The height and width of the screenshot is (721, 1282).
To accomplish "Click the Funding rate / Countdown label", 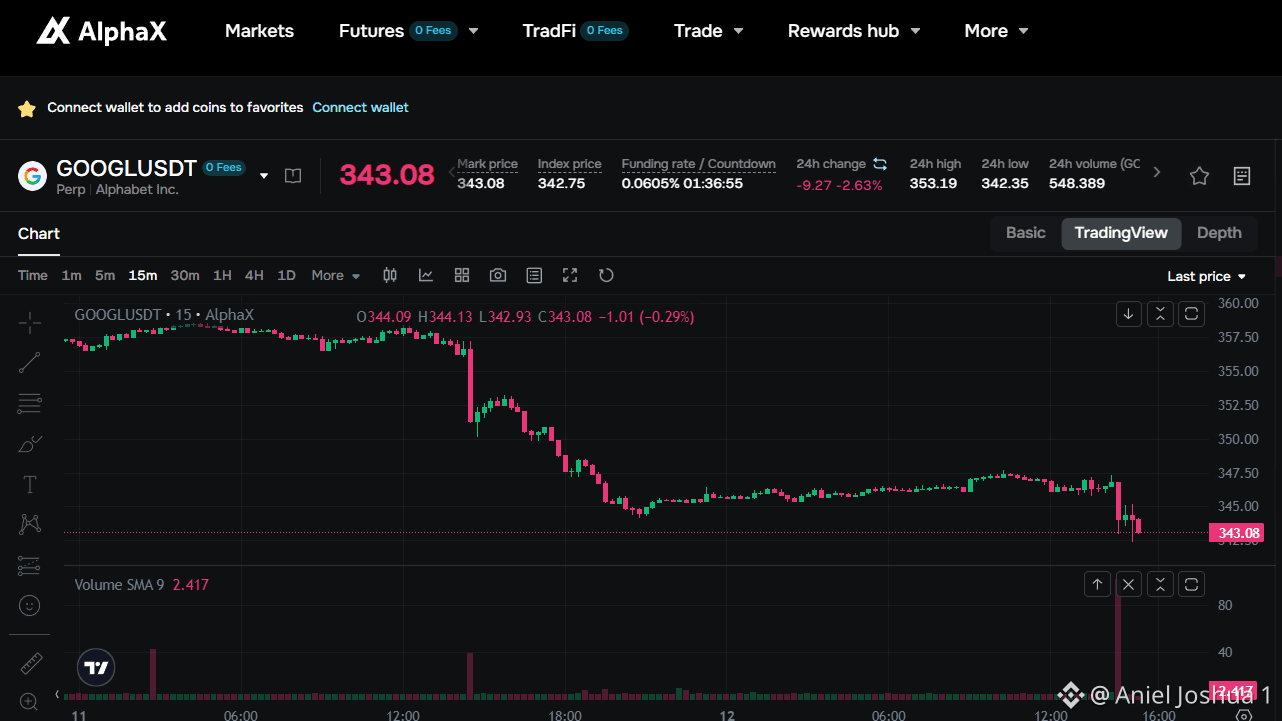I will pos(698,164).
